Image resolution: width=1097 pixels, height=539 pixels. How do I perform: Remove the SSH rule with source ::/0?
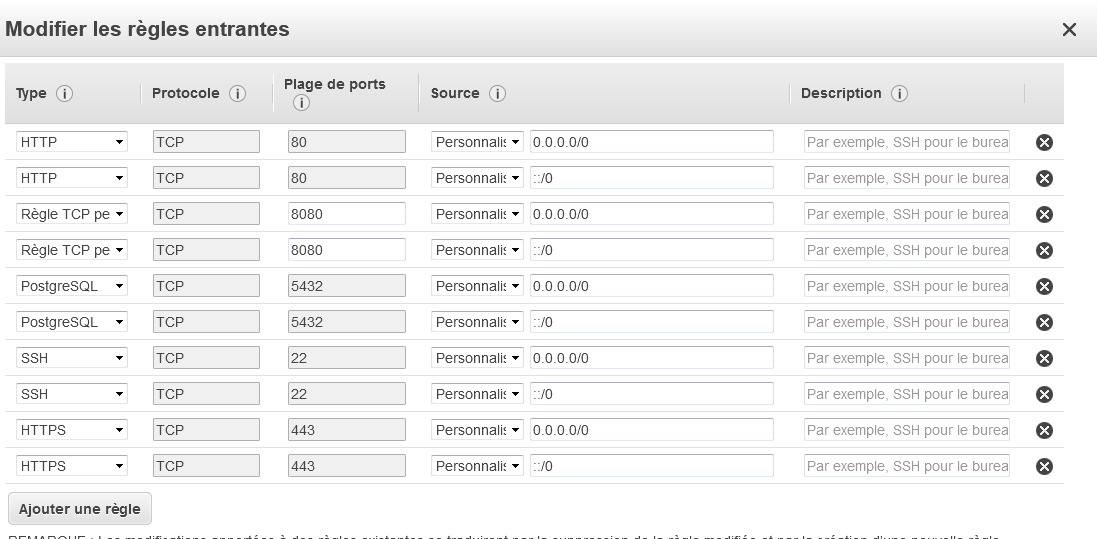1044,395
